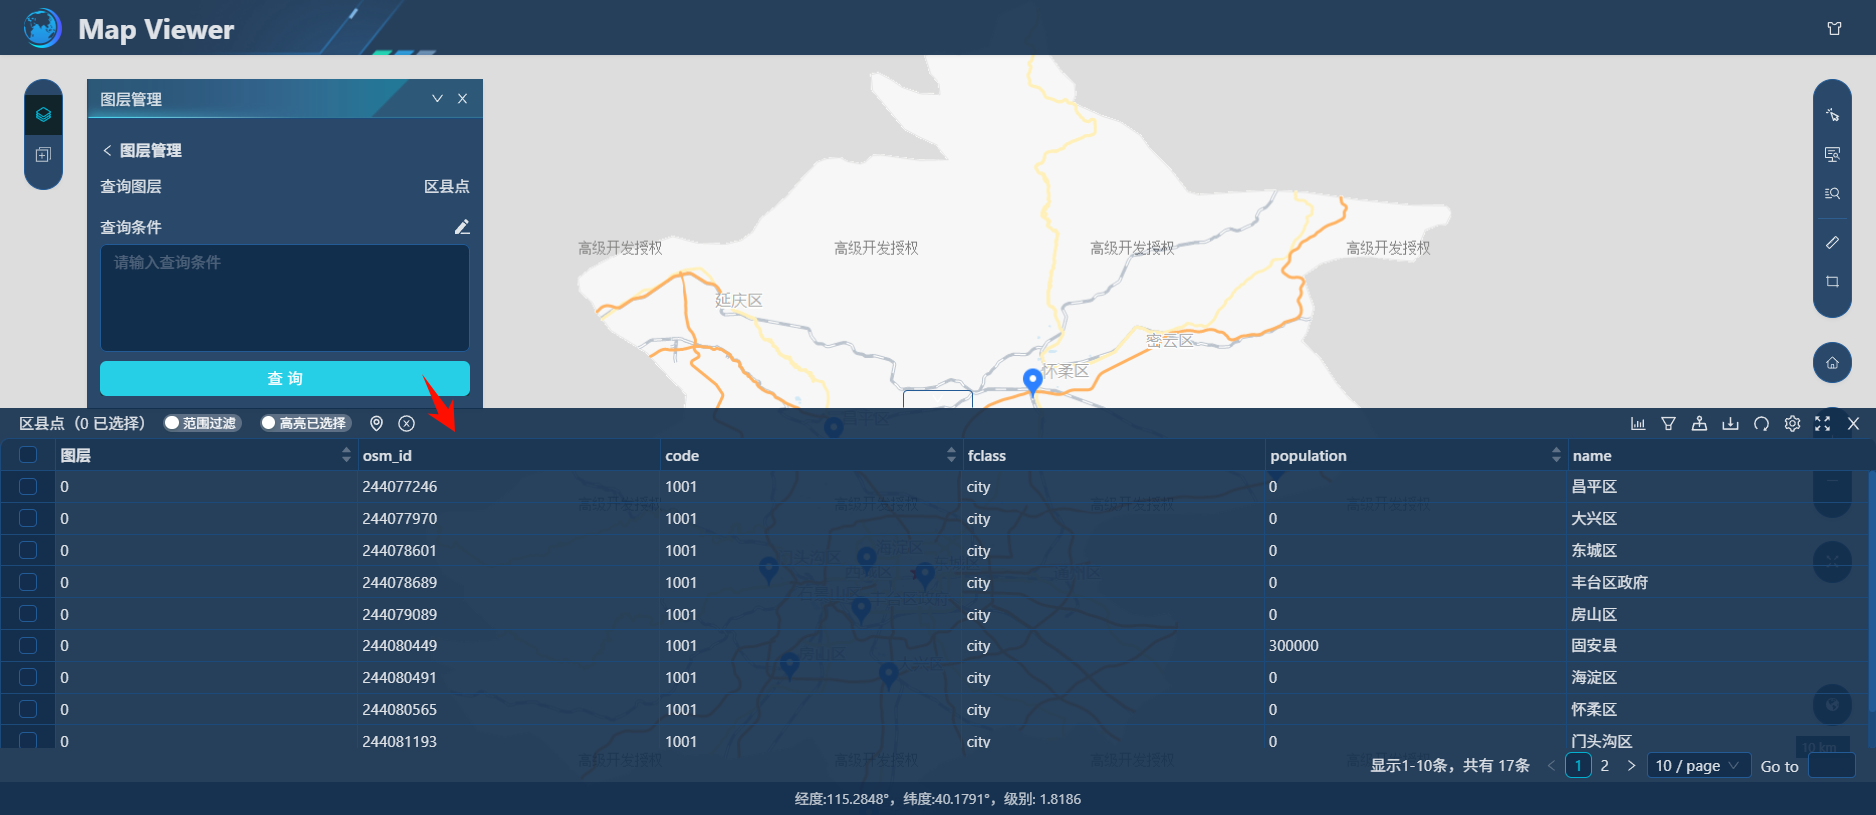Sort by the population column arrows
The width and height of the screenshot is (1876, 815).
[1555, 455]
